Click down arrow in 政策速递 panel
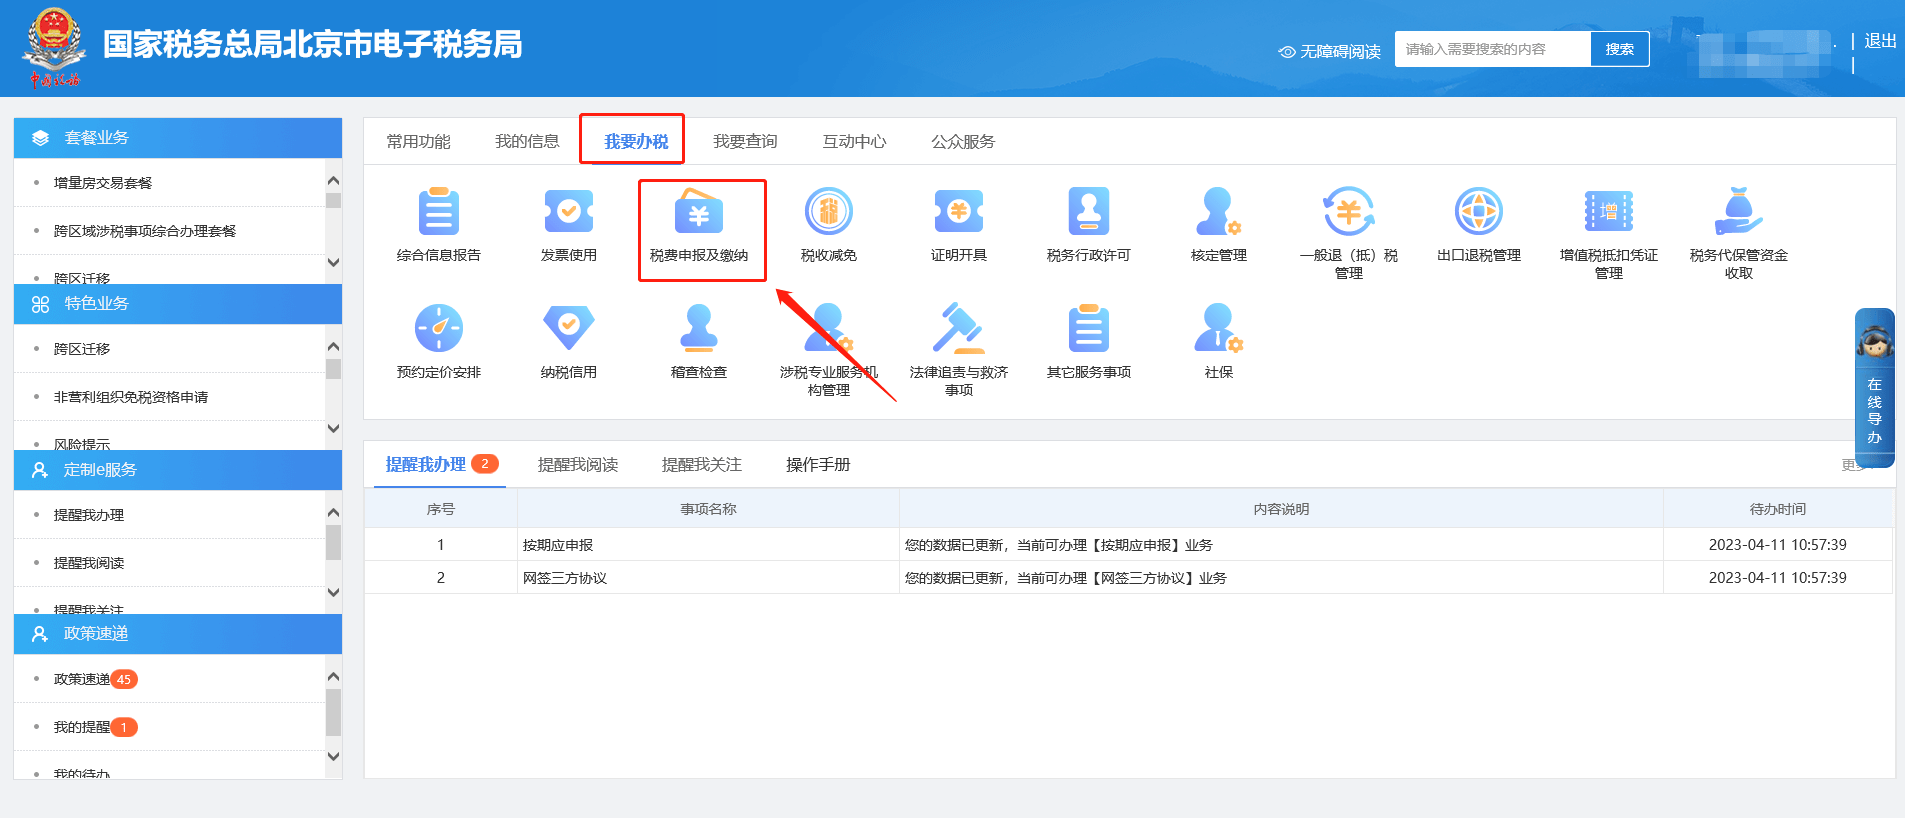1905x818 pixels. click(x=333, y=757)
